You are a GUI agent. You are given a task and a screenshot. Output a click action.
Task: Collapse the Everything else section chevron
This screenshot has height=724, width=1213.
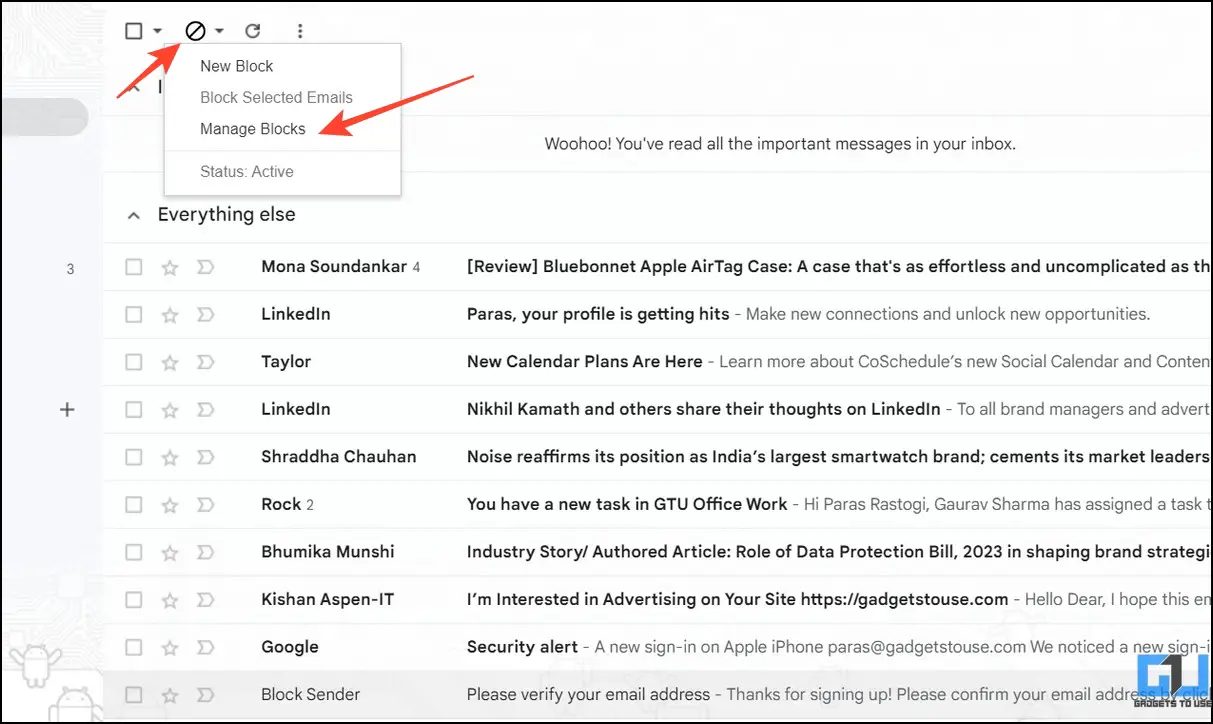(132, 215)
